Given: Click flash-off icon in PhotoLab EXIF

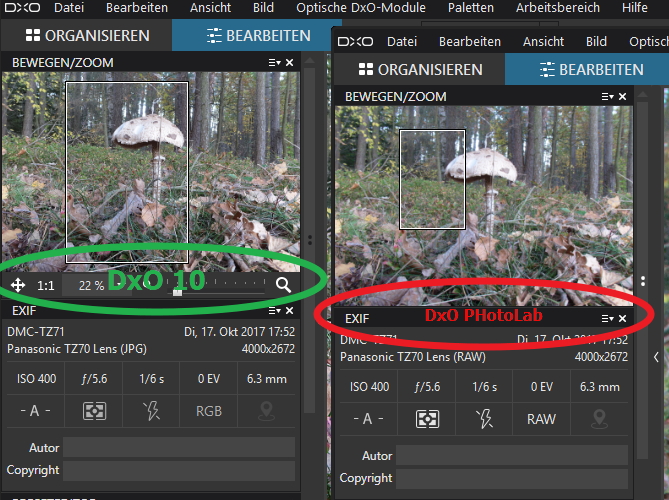Looking at the screenshot, I should [x=484, y=419].
